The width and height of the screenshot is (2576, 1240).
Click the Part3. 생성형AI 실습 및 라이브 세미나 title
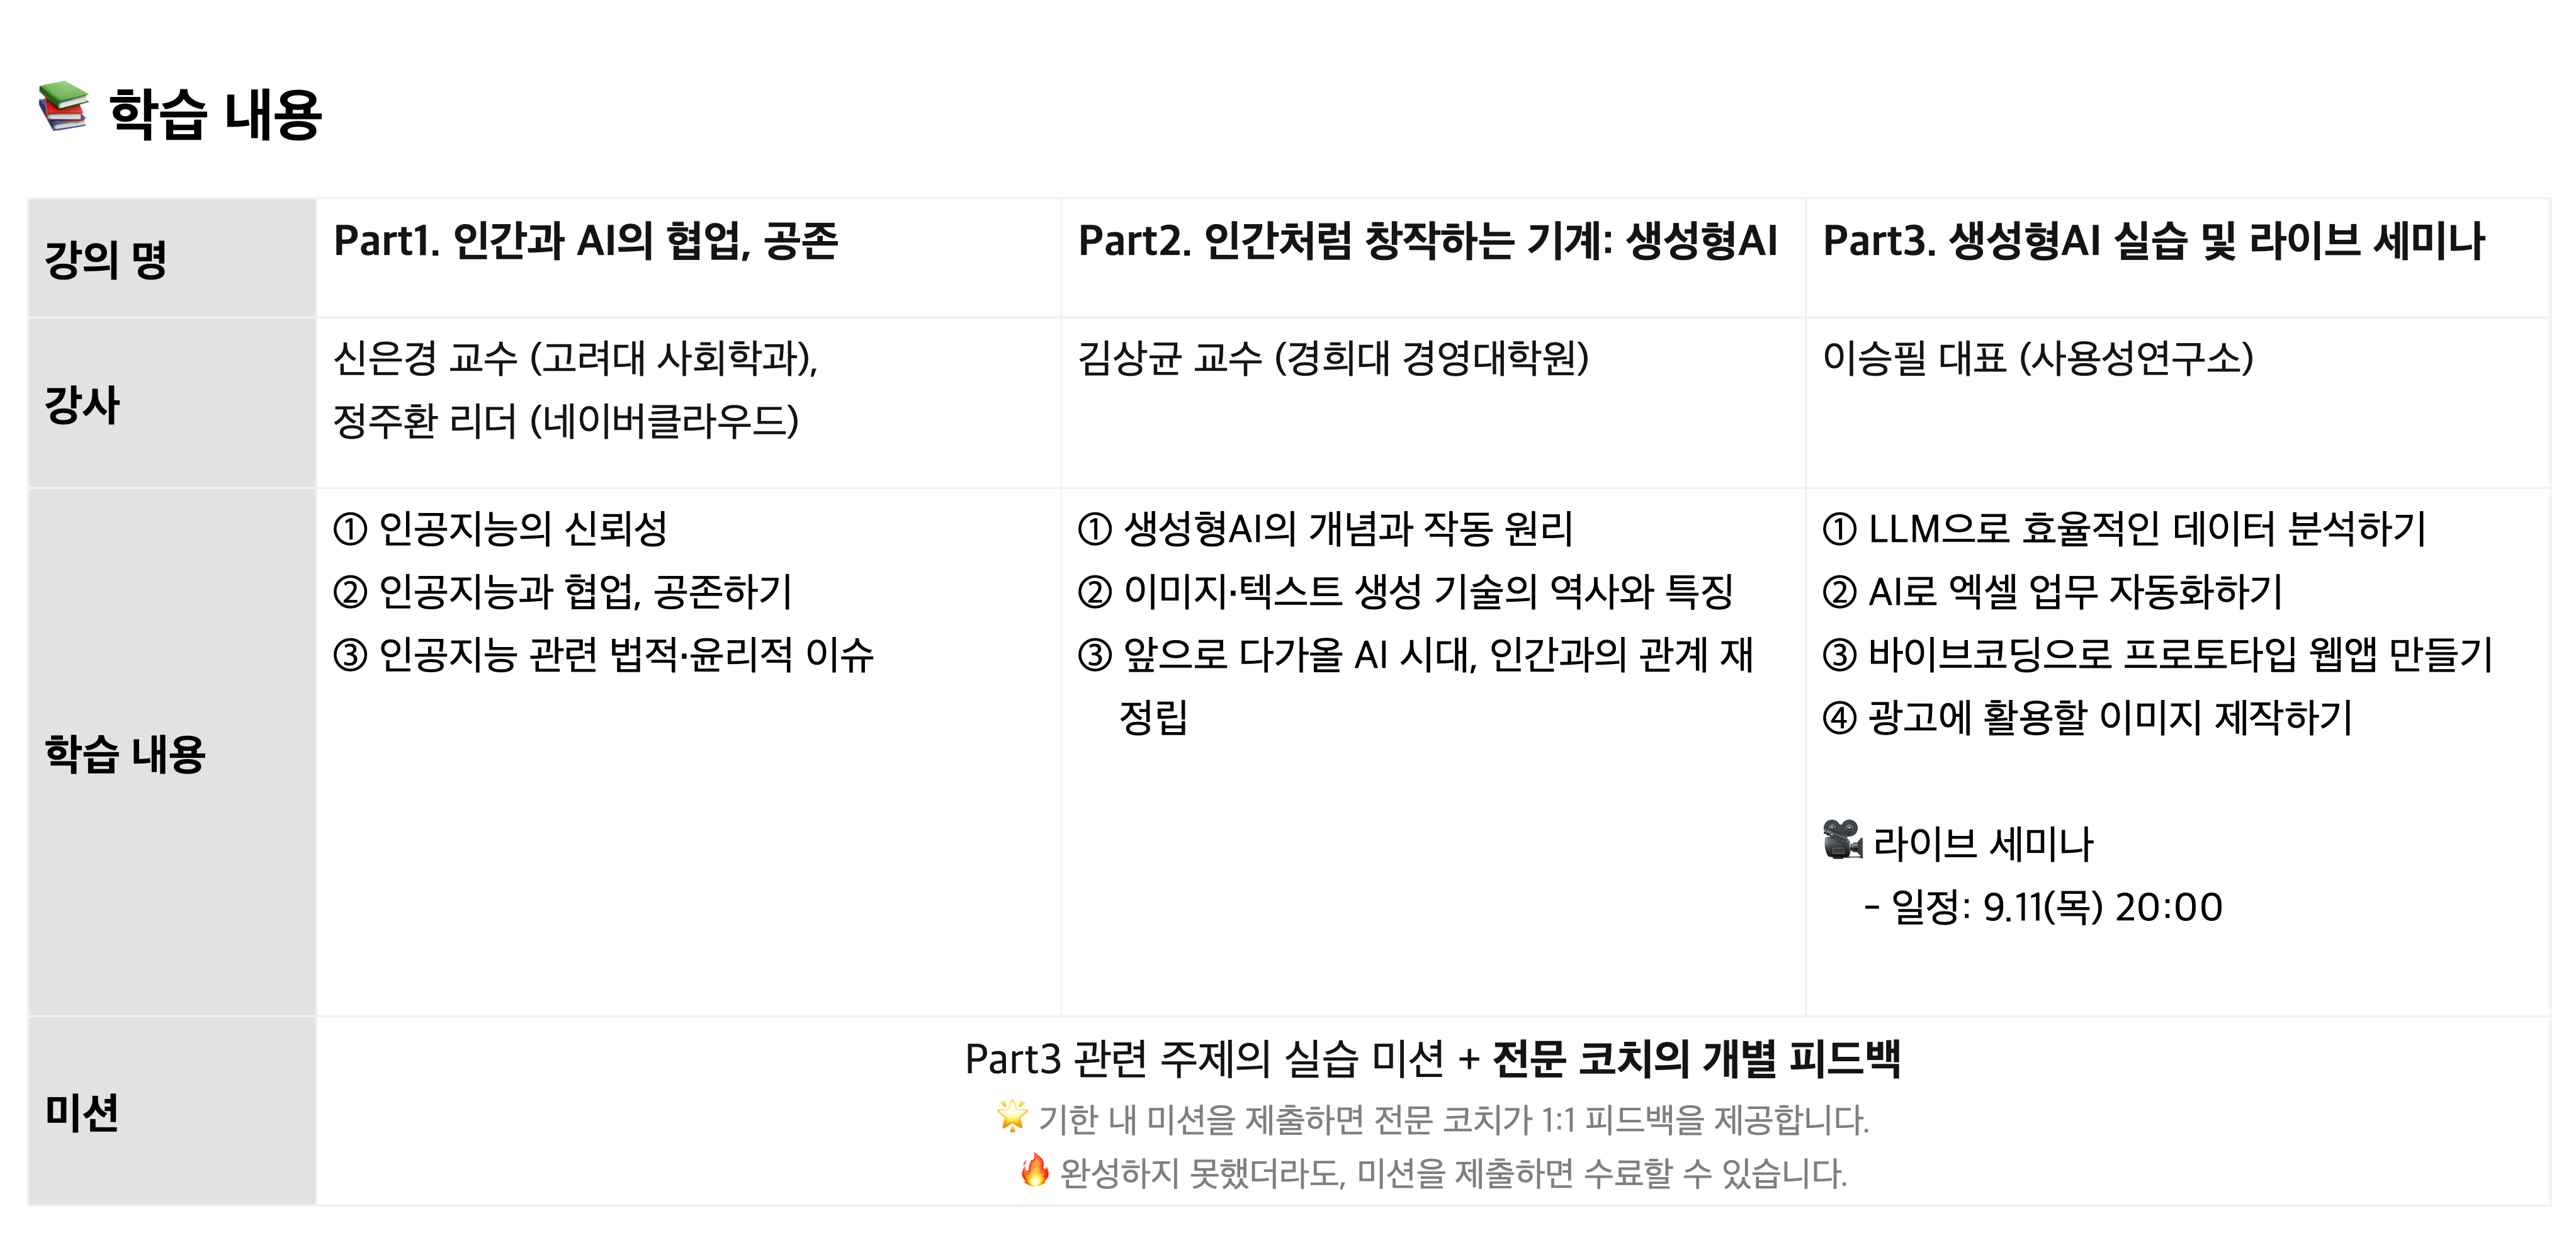(x=2153, y=241)
